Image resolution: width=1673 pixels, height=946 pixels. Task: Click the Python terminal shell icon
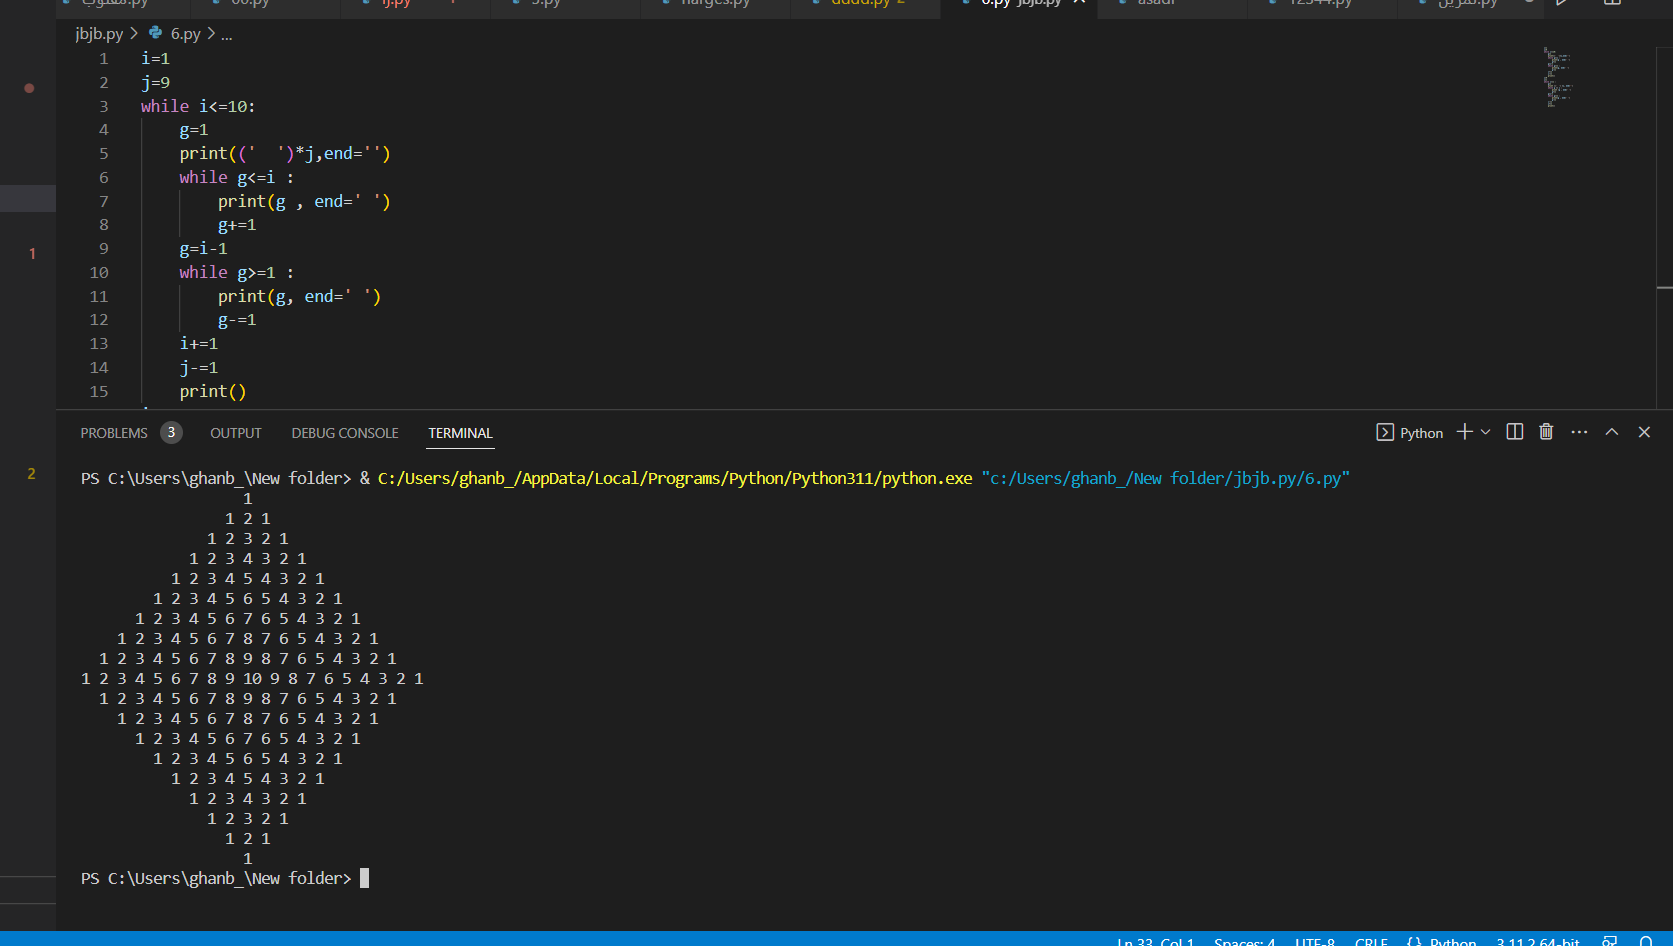(x=1385, y=432)
